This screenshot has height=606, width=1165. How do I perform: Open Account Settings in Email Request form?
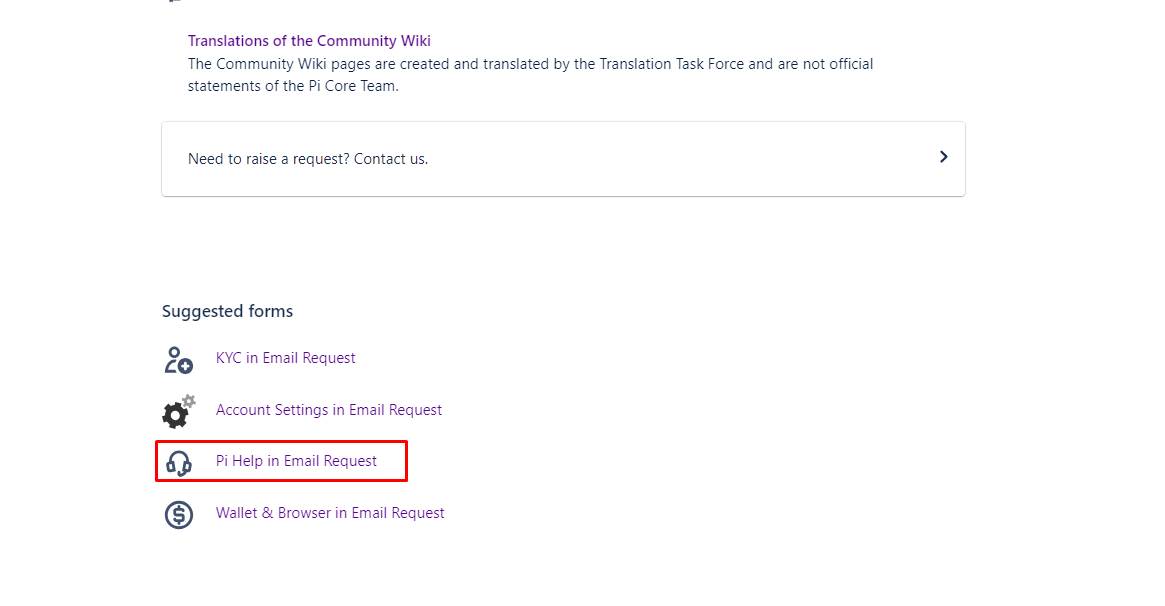click(328, 410)
